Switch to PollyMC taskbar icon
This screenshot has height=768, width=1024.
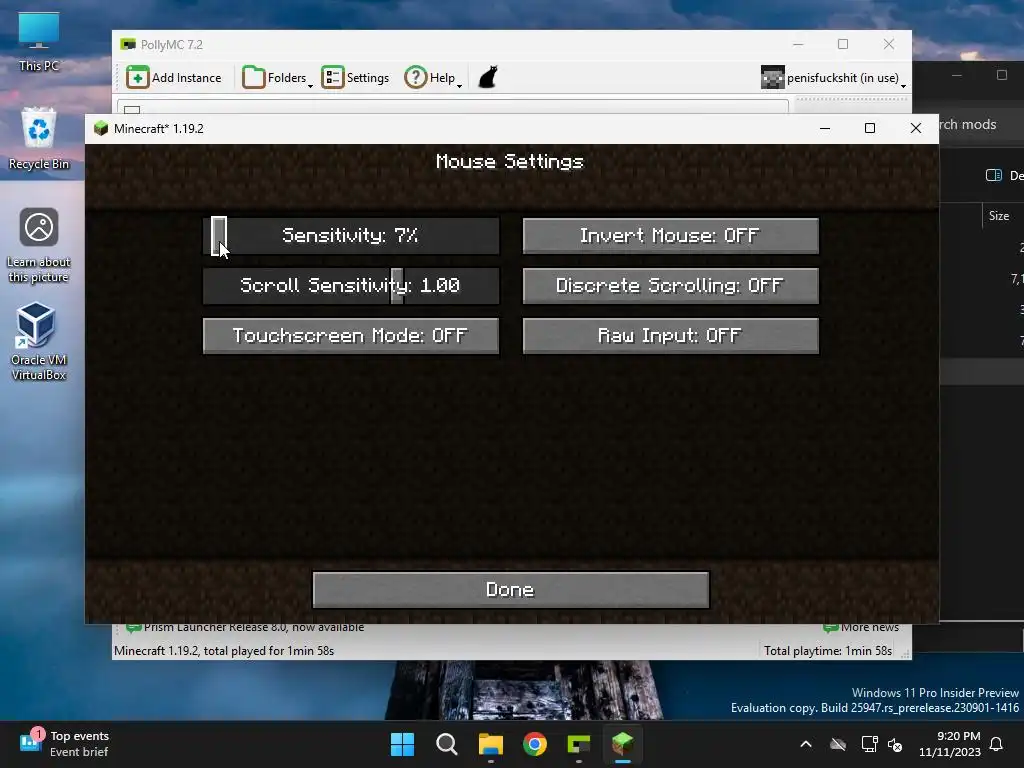[579, 744]
